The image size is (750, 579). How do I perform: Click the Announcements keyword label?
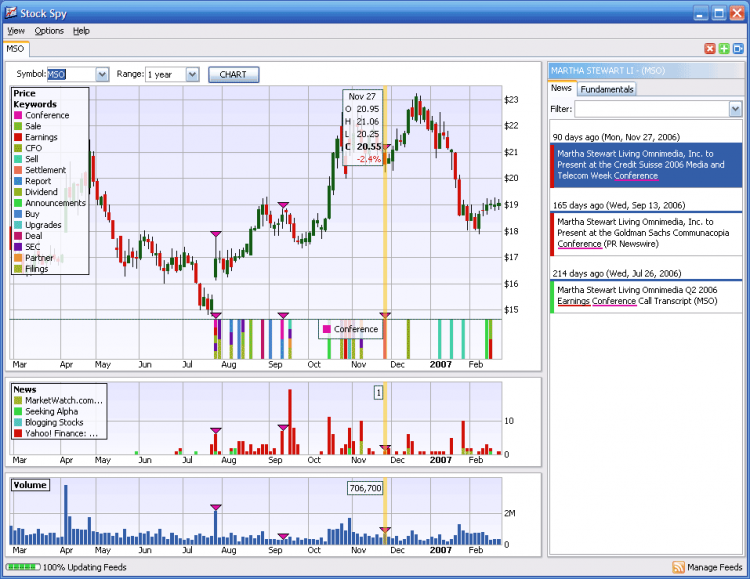(55, 203)
